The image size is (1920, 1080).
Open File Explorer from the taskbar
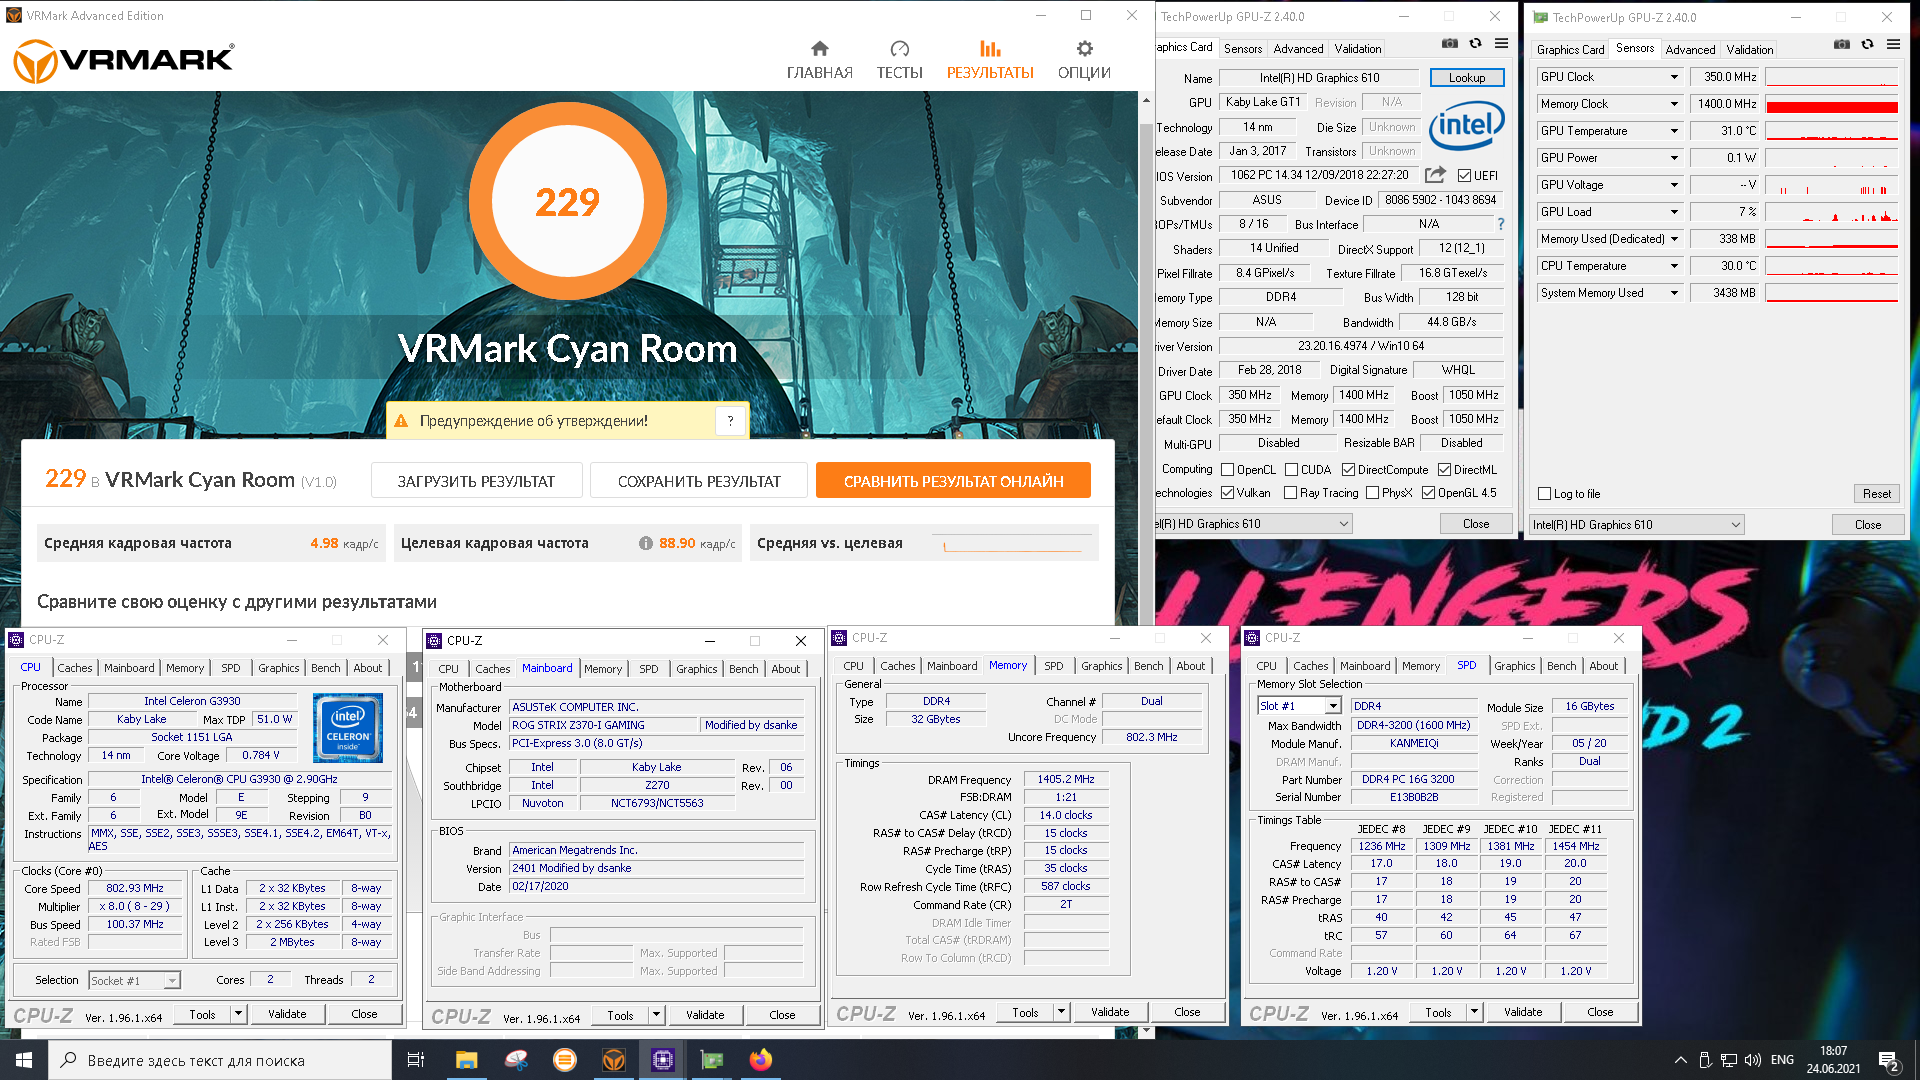click(x=466, y=1060)
